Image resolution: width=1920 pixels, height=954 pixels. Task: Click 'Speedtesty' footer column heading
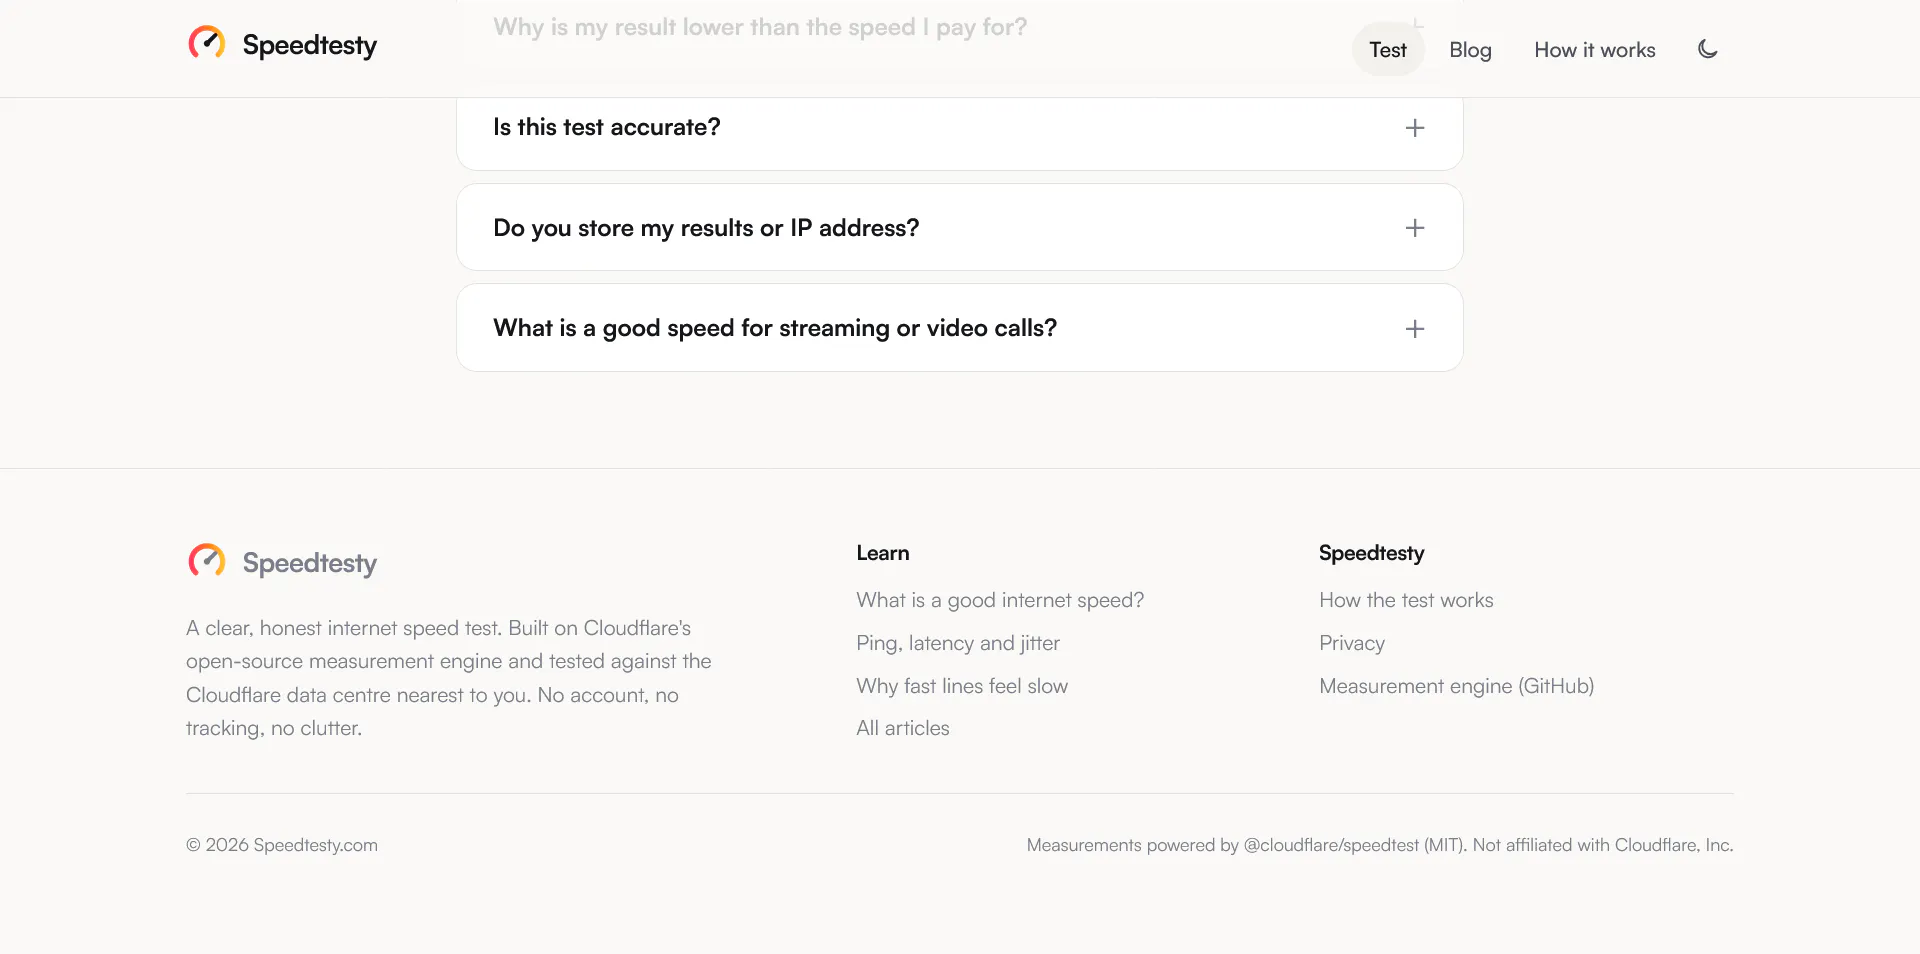coord(1372,553)
